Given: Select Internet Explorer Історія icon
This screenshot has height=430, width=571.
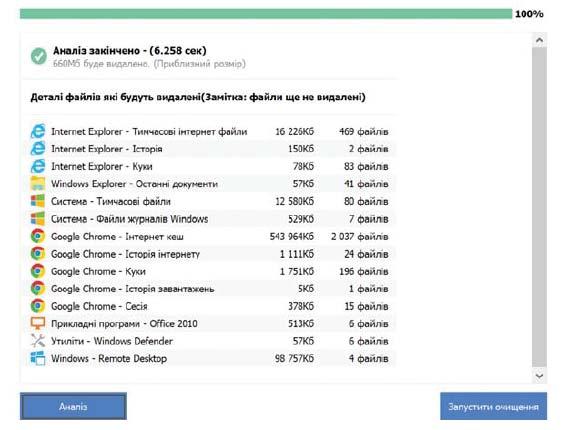Looking at the screenshot, I should click(x=38, y=149).
